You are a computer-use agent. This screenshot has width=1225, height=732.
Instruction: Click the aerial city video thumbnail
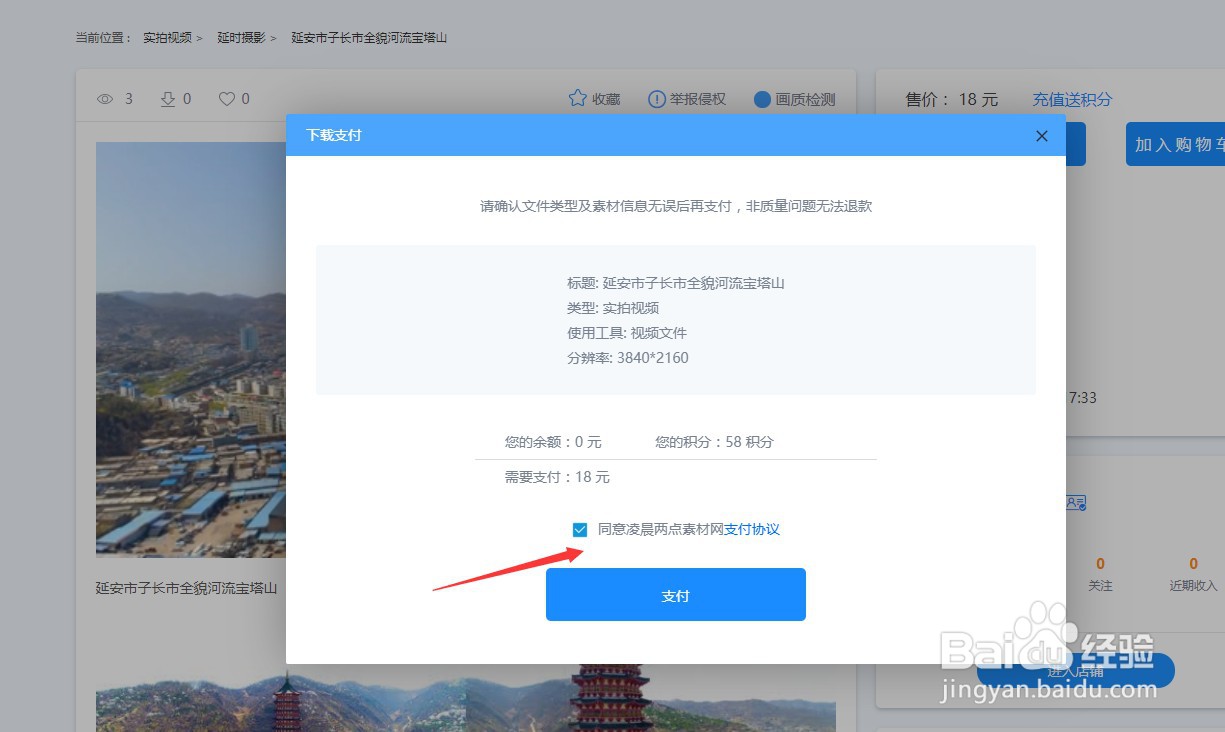pyautogui.click(x=191, y=350)
